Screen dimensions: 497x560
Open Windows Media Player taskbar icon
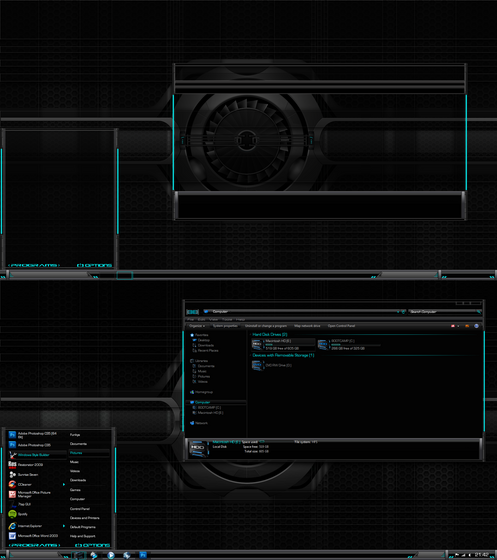111,555
